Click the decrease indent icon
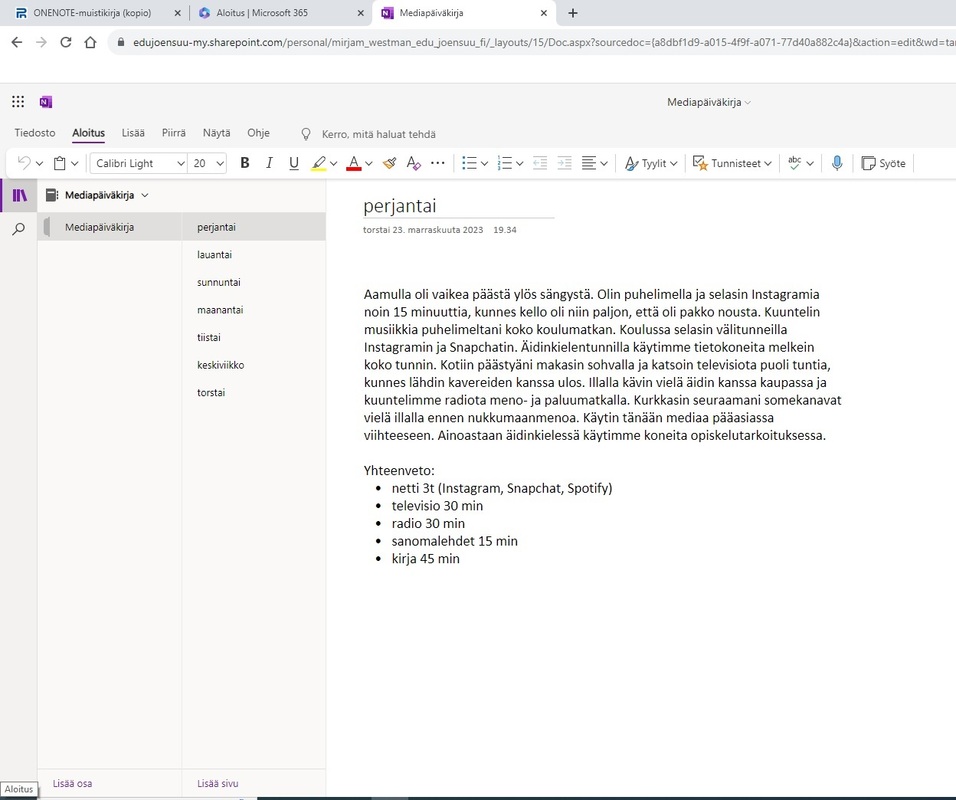The image size is (956, 800). point(540,163)
